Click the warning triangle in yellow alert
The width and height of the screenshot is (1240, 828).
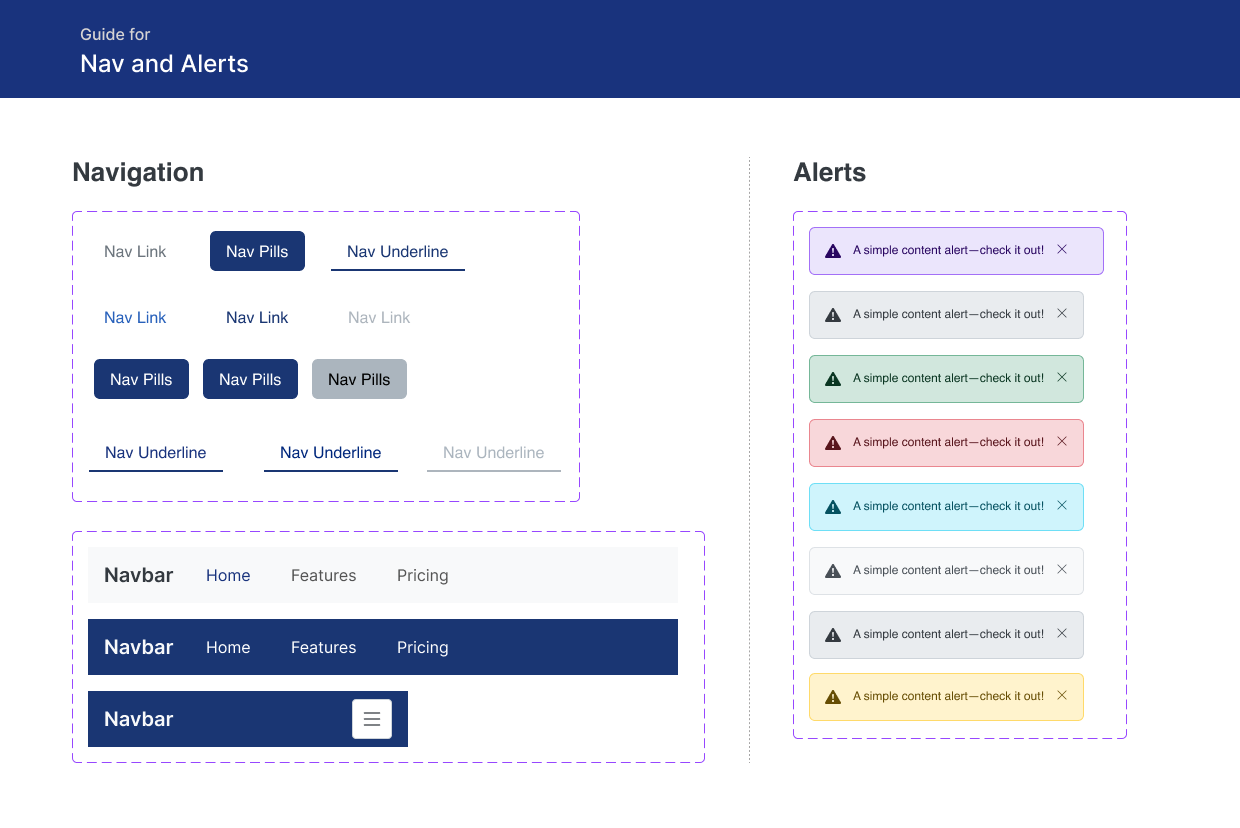click(x=833, y=697)
